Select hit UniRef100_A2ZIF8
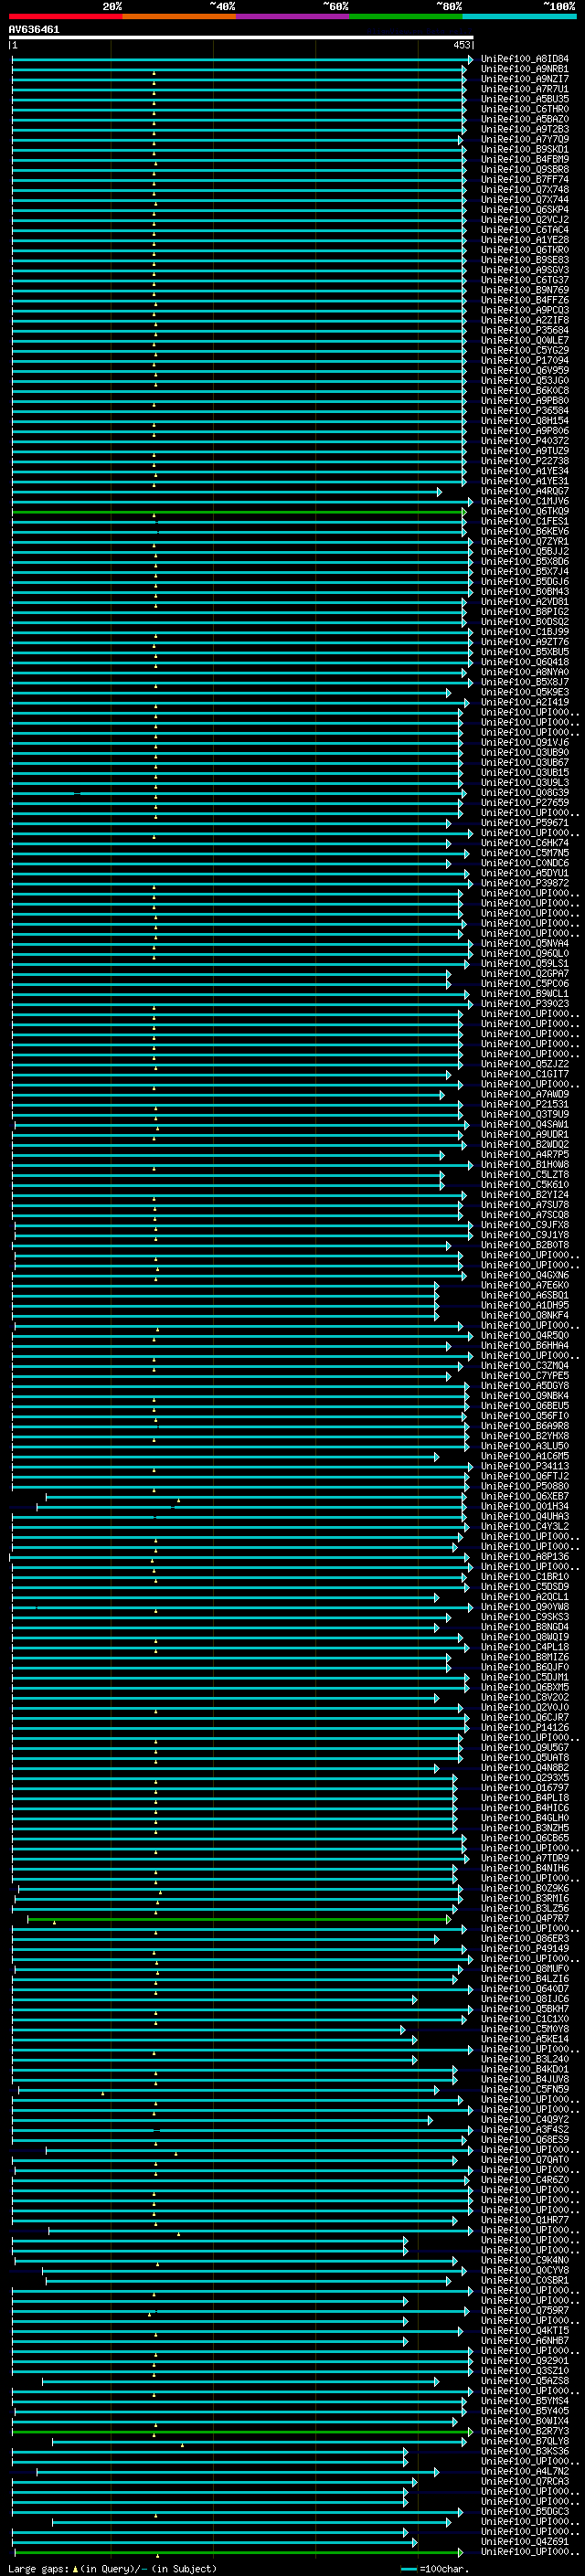Image resolution: width=585 pixels, height=2576 pixels. [x=525, y=320]
